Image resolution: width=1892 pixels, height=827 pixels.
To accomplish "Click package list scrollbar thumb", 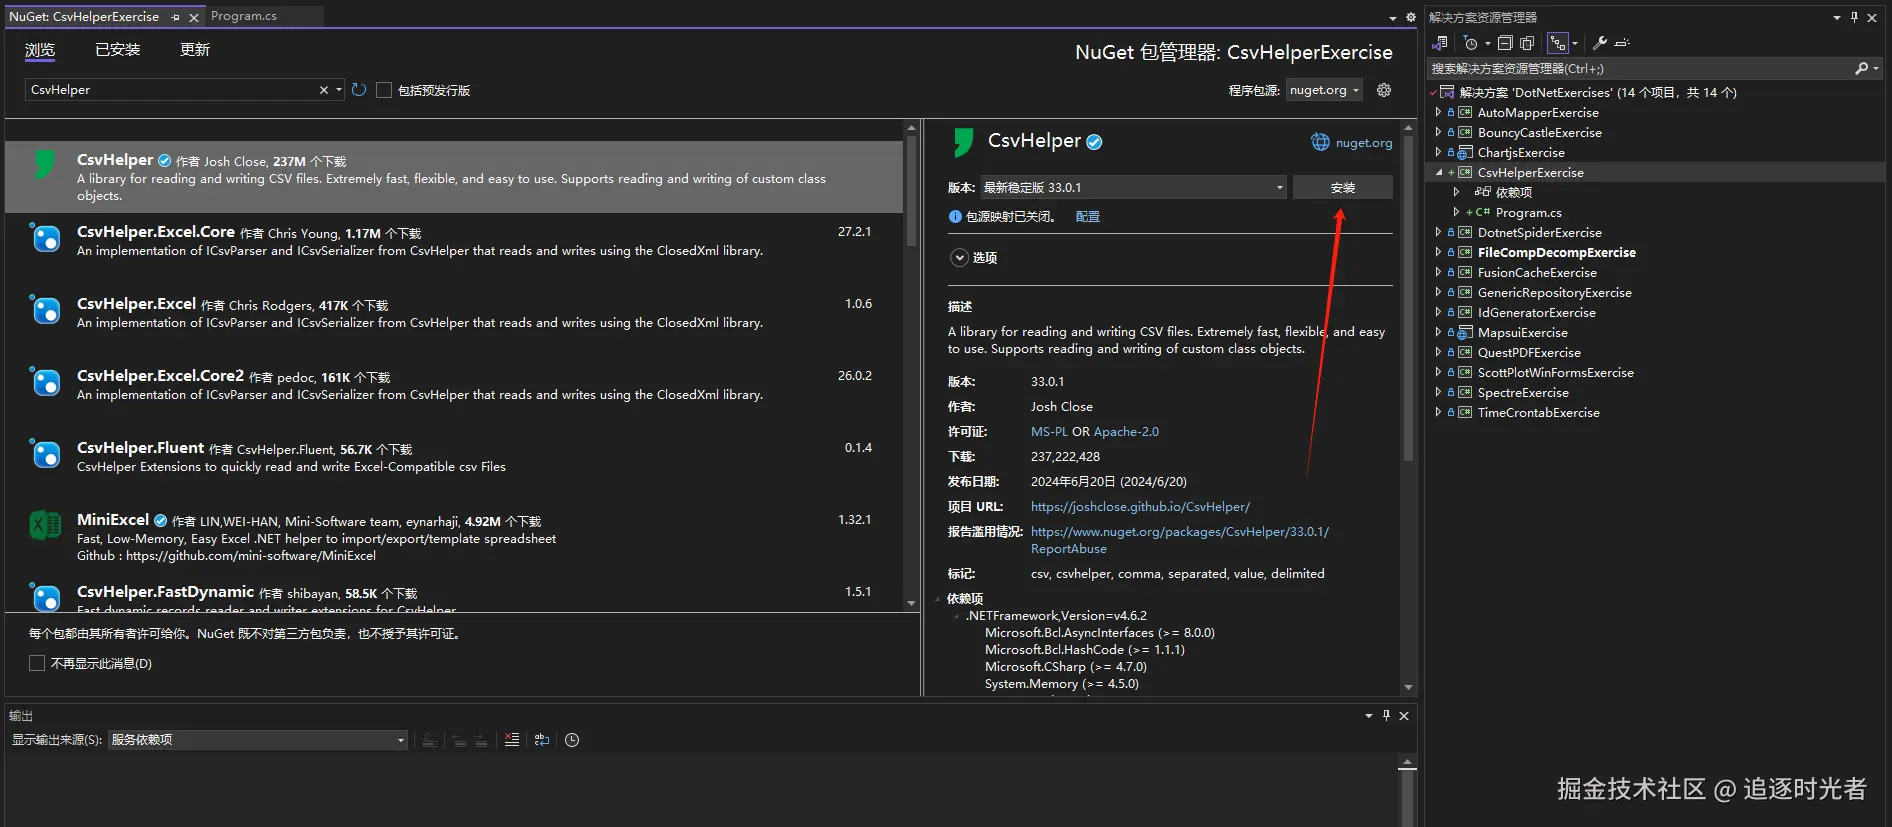I will 911,190.
